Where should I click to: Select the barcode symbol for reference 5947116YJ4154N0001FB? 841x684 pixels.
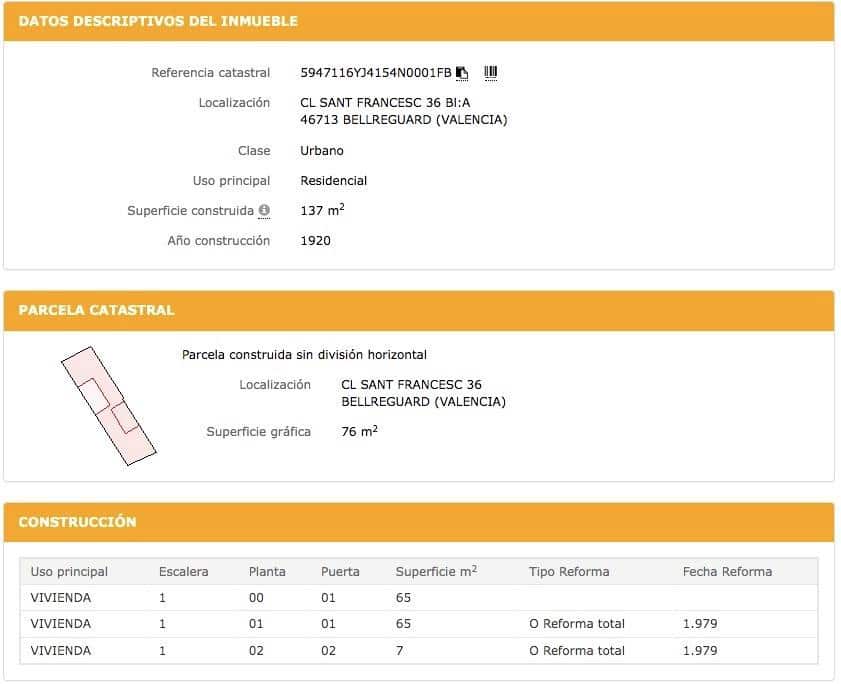(x=489, y=72)
